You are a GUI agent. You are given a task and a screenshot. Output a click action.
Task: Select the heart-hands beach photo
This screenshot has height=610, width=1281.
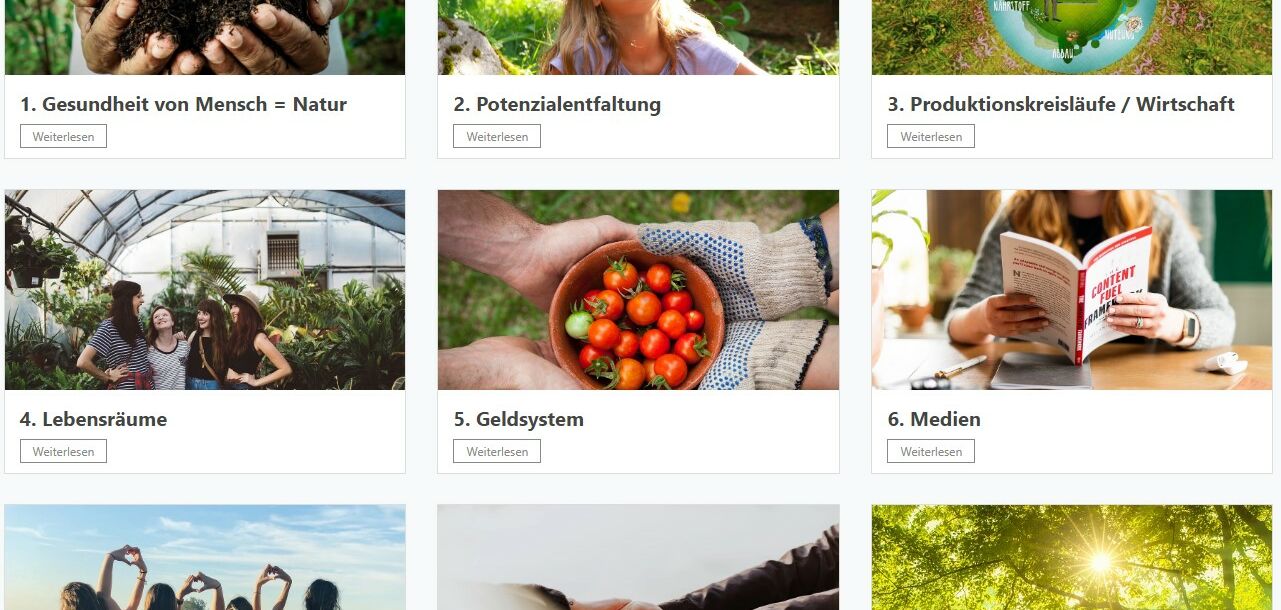[x=205, y=557]
